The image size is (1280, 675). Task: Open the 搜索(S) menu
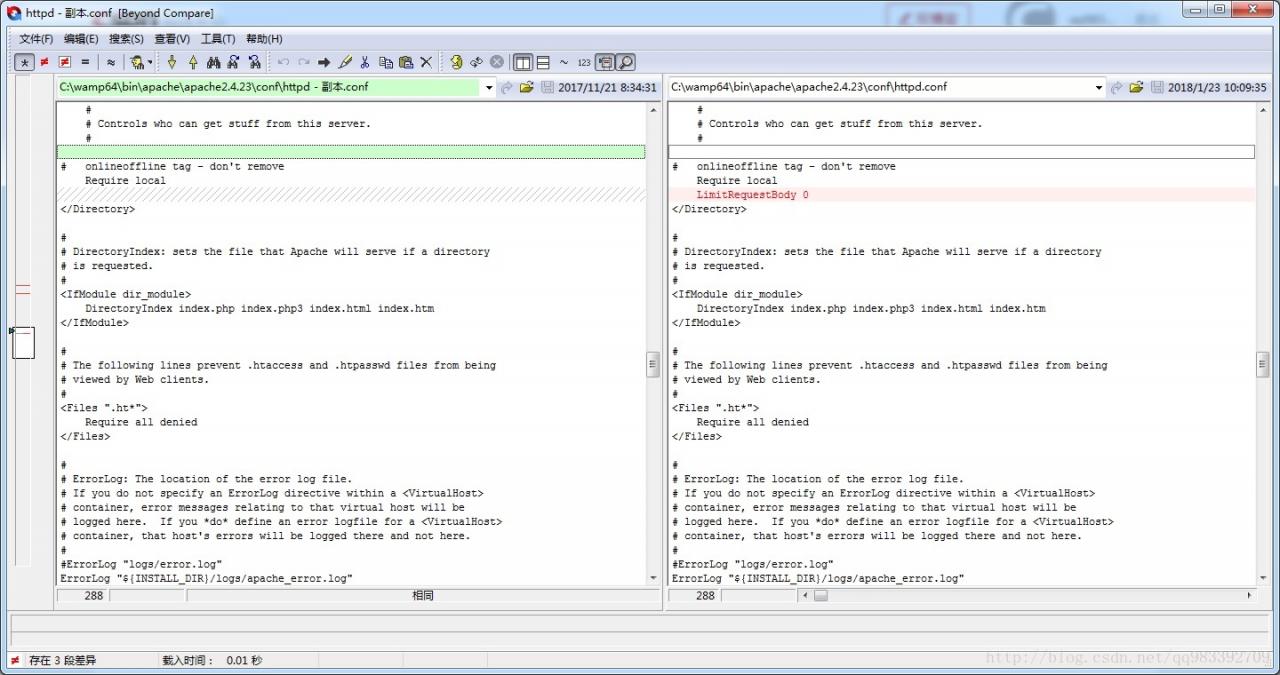(x=126, y=39)
